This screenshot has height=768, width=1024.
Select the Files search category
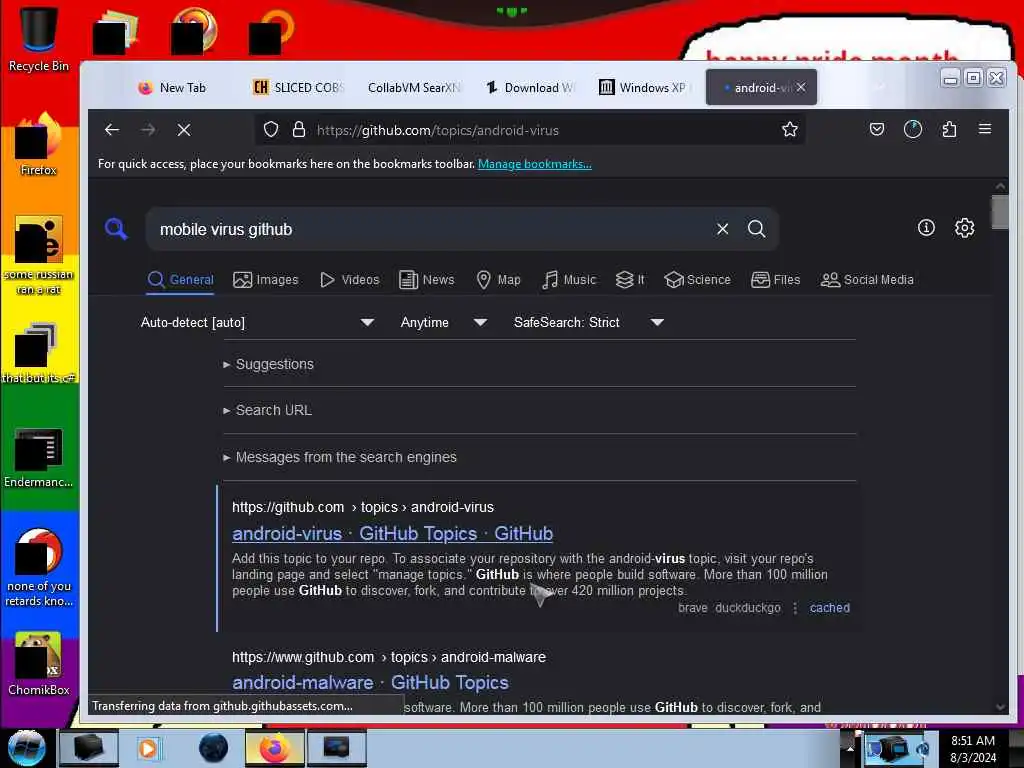[776, 280]
